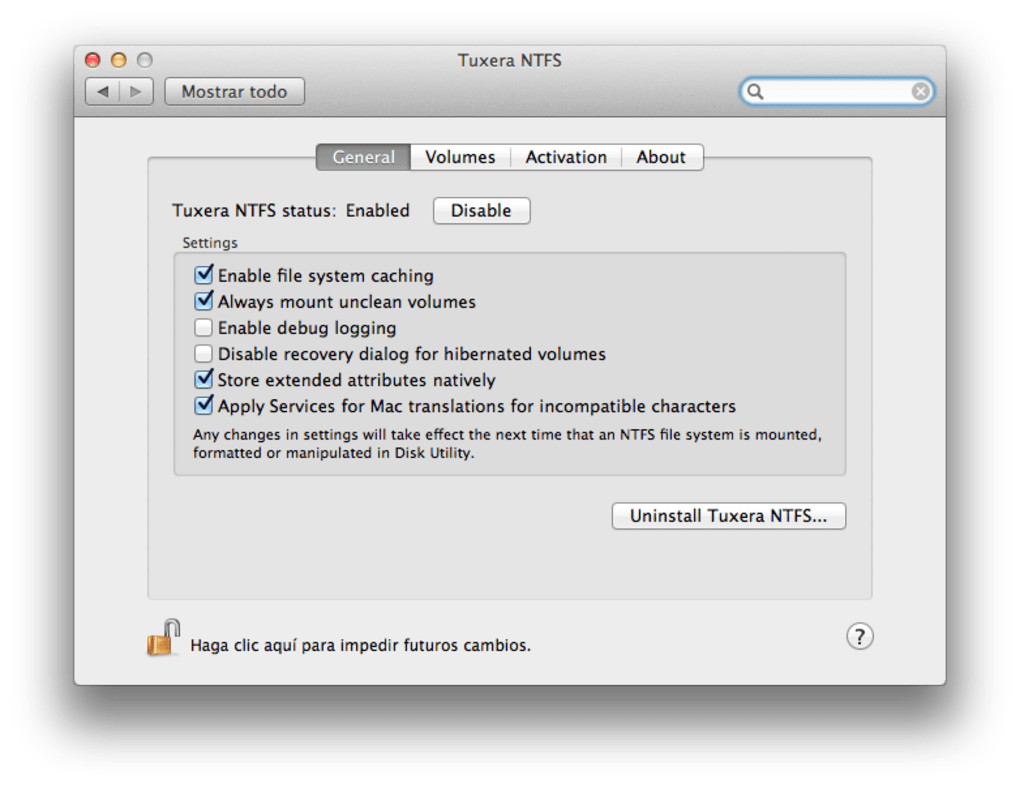Open help with the question mark button

(x=859, y=636)
